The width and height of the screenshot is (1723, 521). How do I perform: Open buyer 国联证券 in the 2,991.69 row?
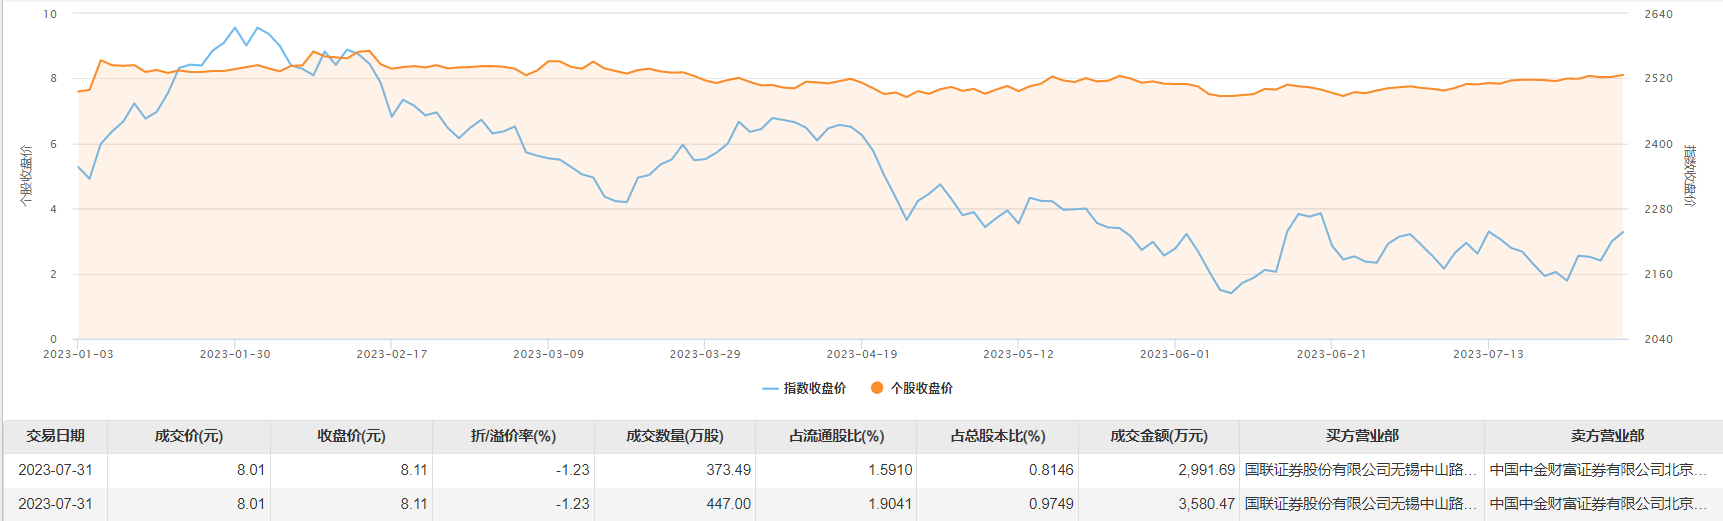coord(1361,470)
